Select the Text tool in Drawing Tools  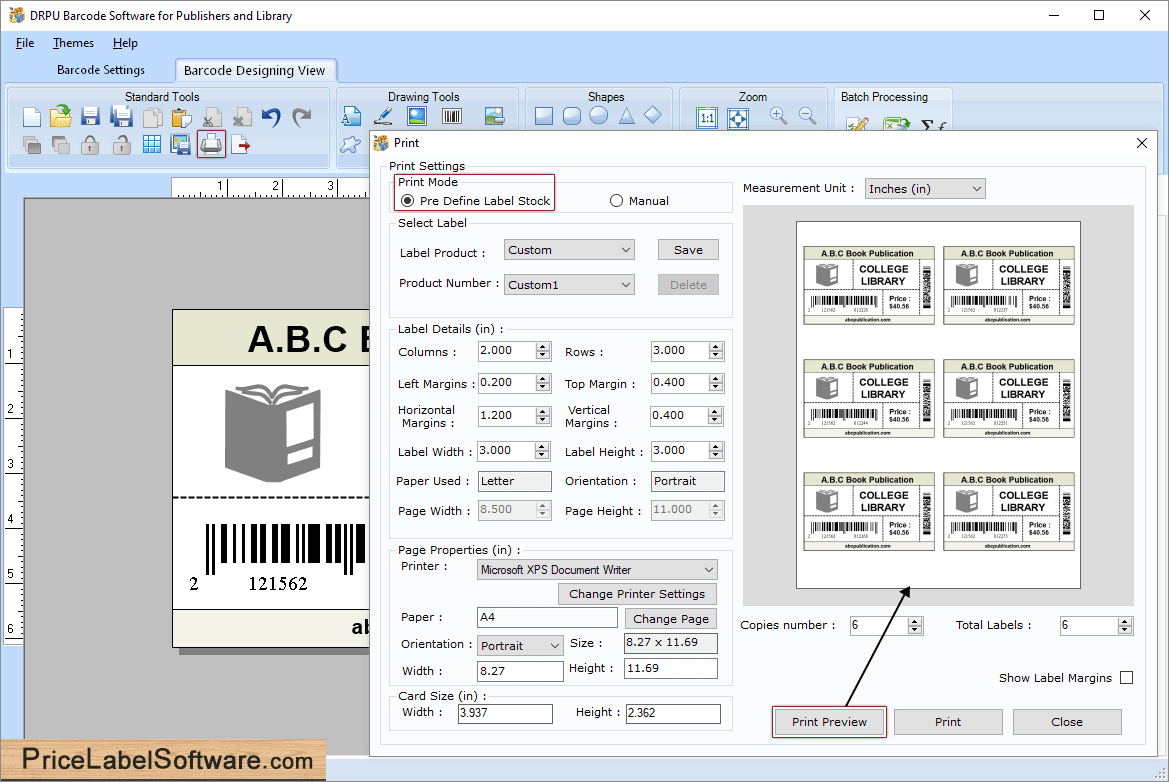[x=353, y=116]
